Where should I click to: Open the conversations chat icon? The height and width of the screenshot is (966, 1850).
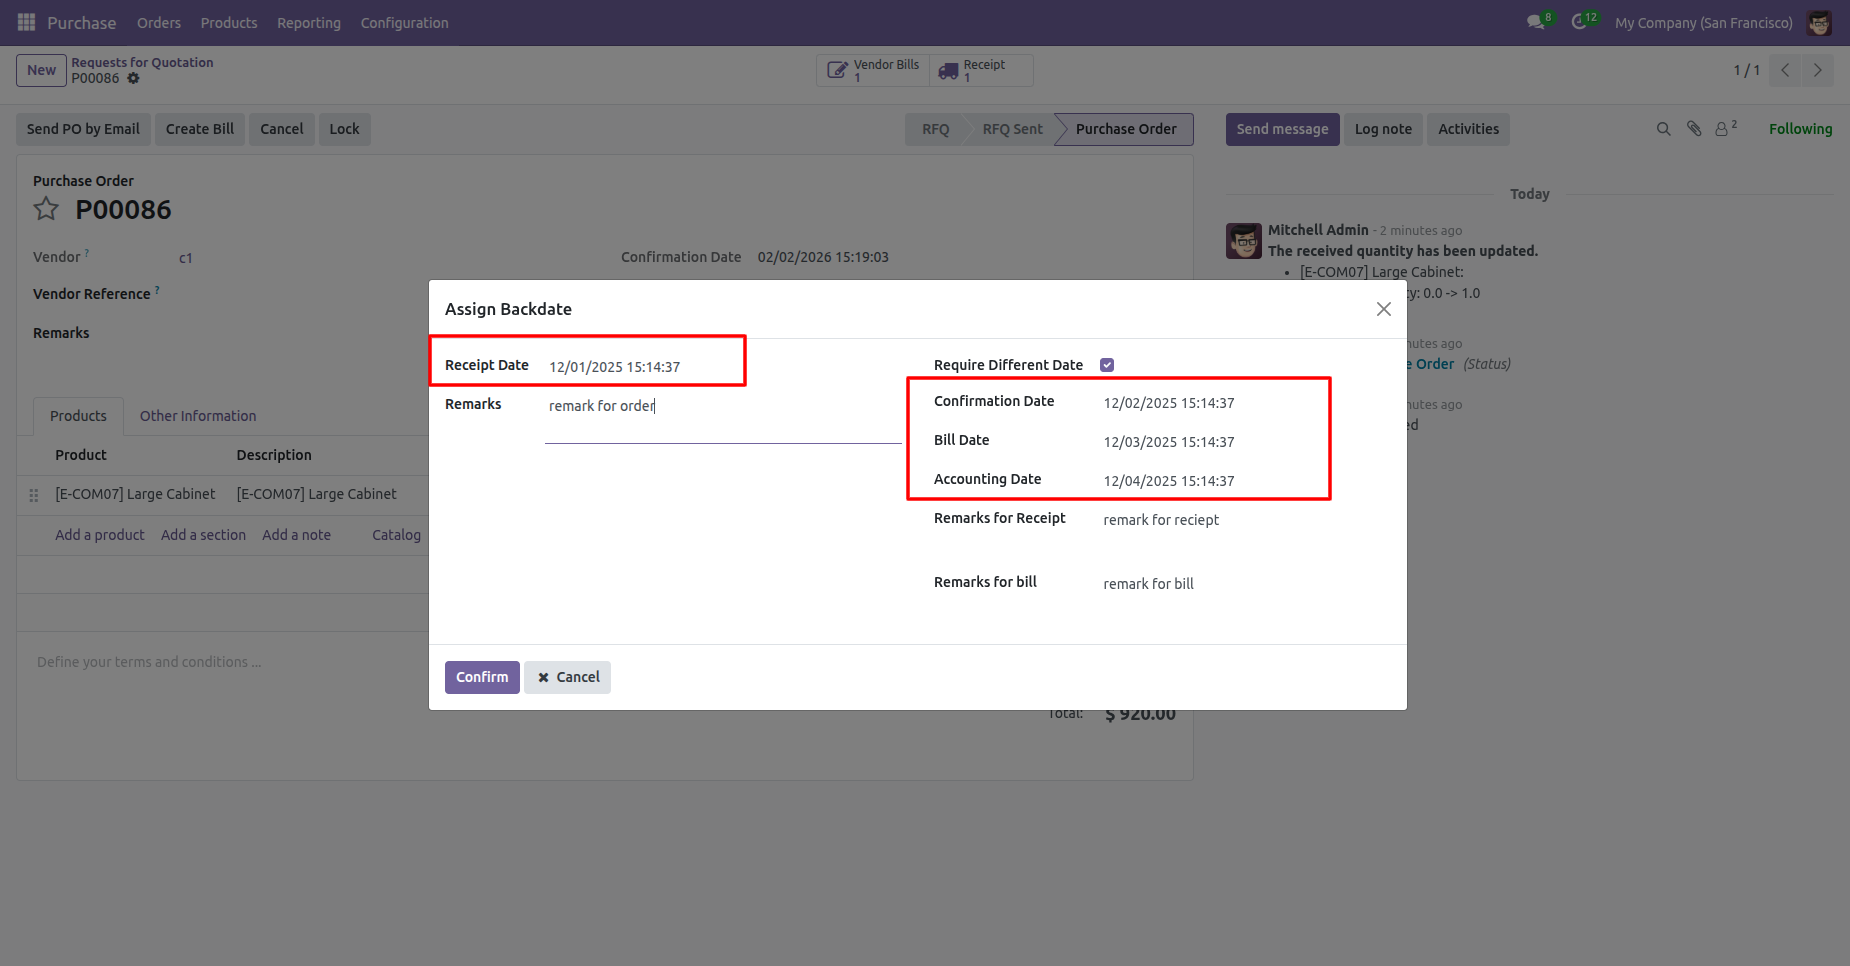[1536, 22]
